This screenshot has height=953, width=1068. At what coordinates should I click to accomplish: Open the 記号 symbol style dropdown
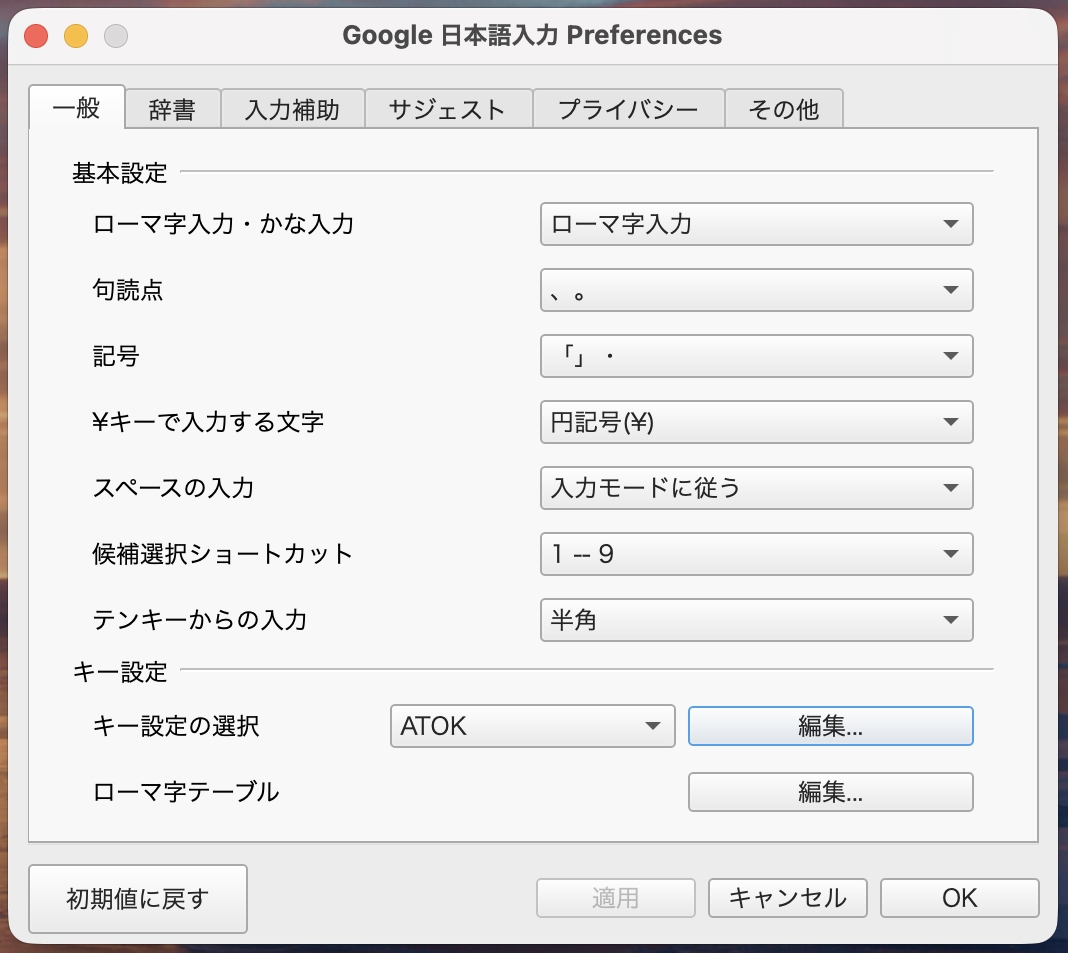[x=757, y=356]
